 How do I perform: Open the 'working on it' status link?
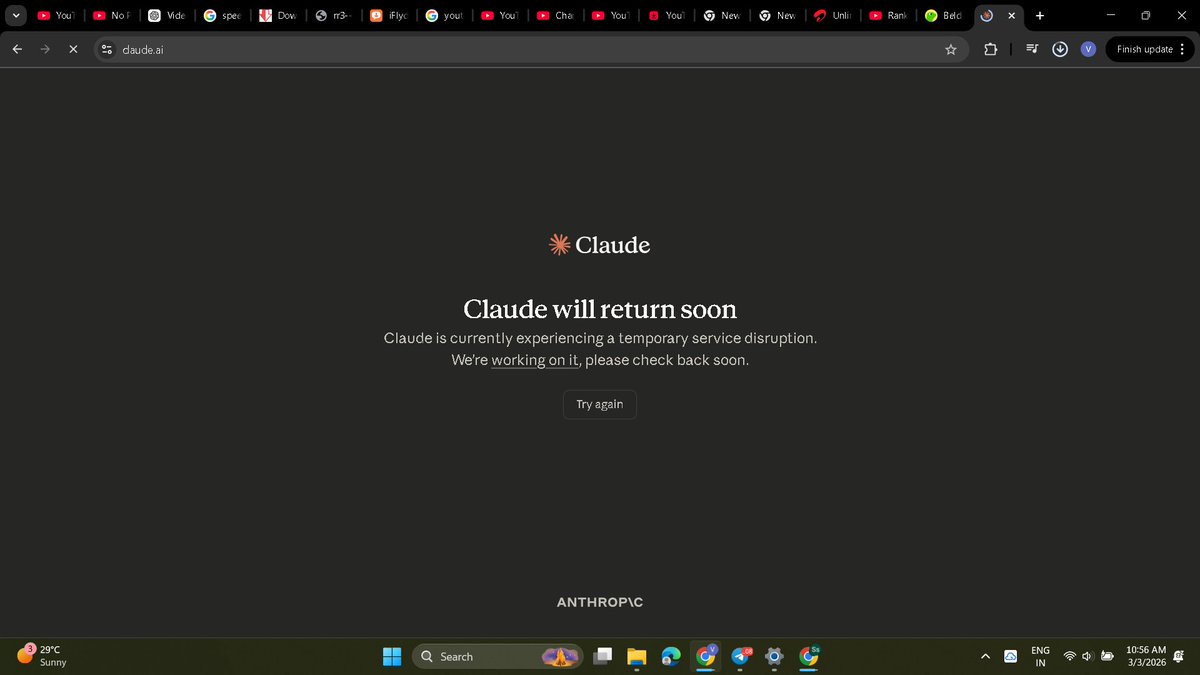tap(535, 360)
